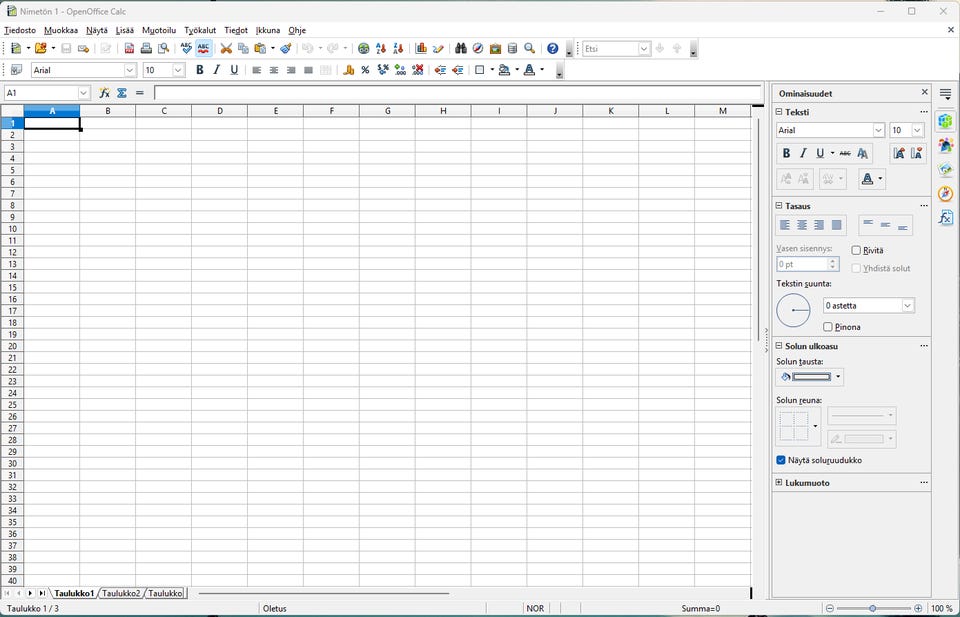Open sidebar font size 10 dropdown
The image size is (960, 617).
[917, 130]
